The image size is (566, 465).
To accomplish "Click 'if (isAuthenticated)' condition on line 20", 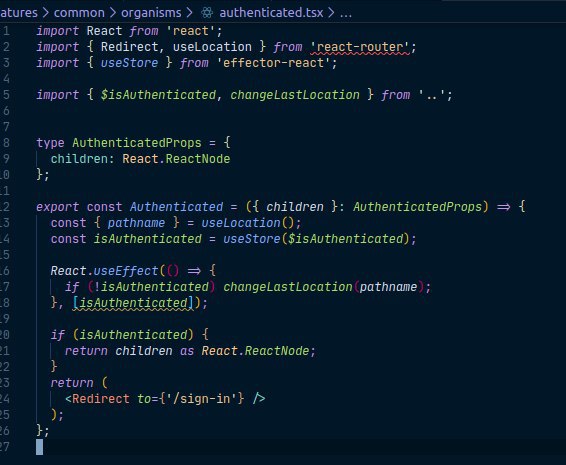I will pos(122,335).
